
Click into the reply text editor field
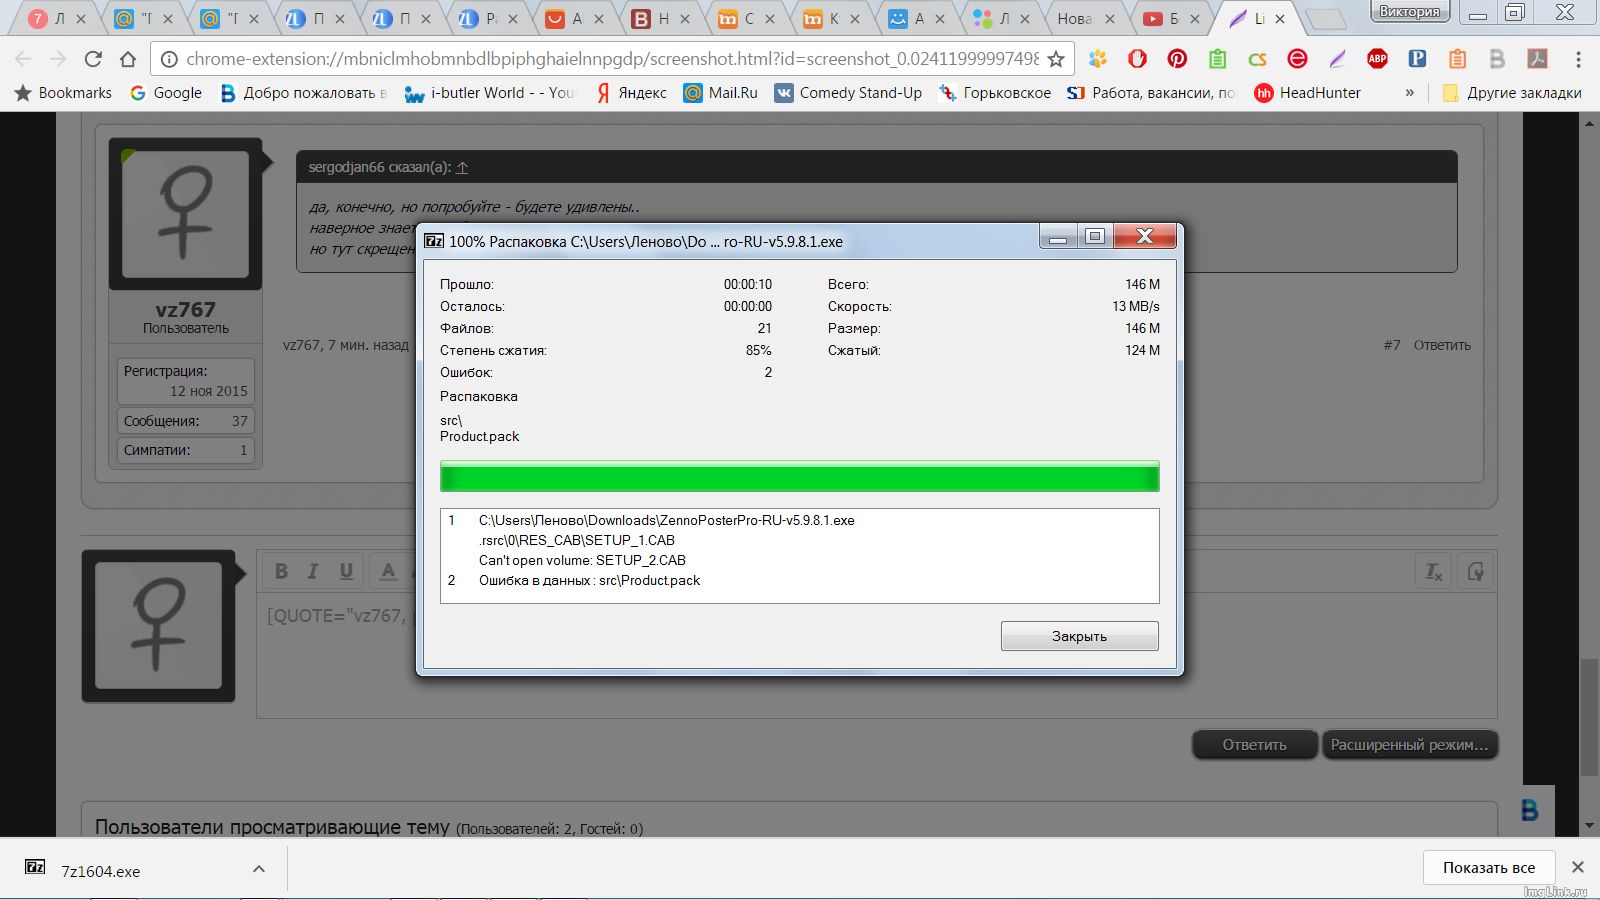[x=876, y=656]
